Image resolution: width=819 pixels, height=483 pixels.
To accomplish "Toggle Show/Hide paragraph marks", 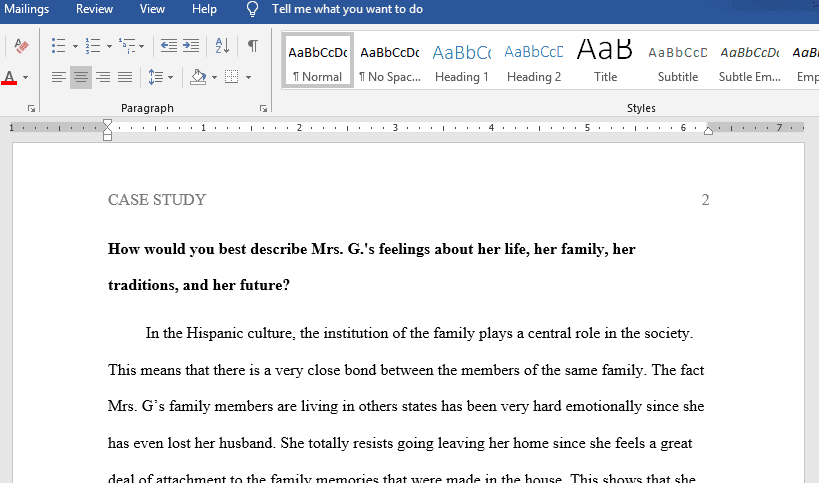I will click(252, 46).
